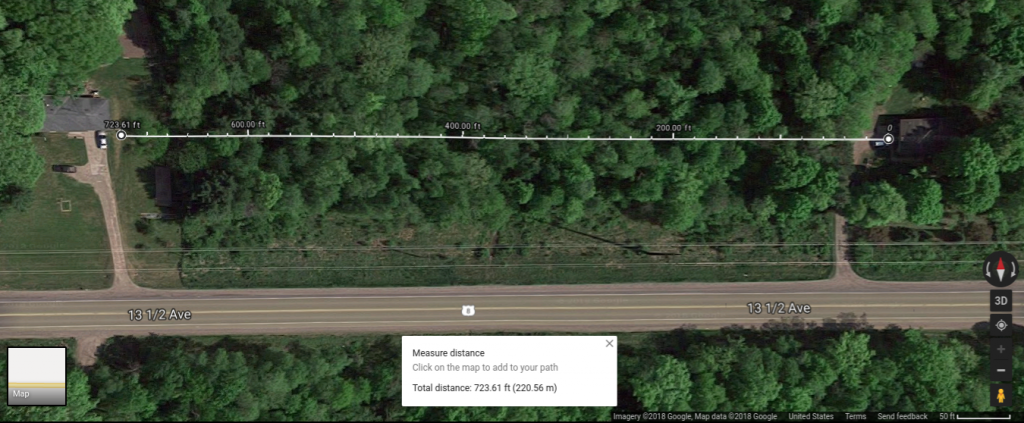Click the measurement end point at 723.61 ft
This screenshot has width=1024, height=423.
click(x=121, y=135)
